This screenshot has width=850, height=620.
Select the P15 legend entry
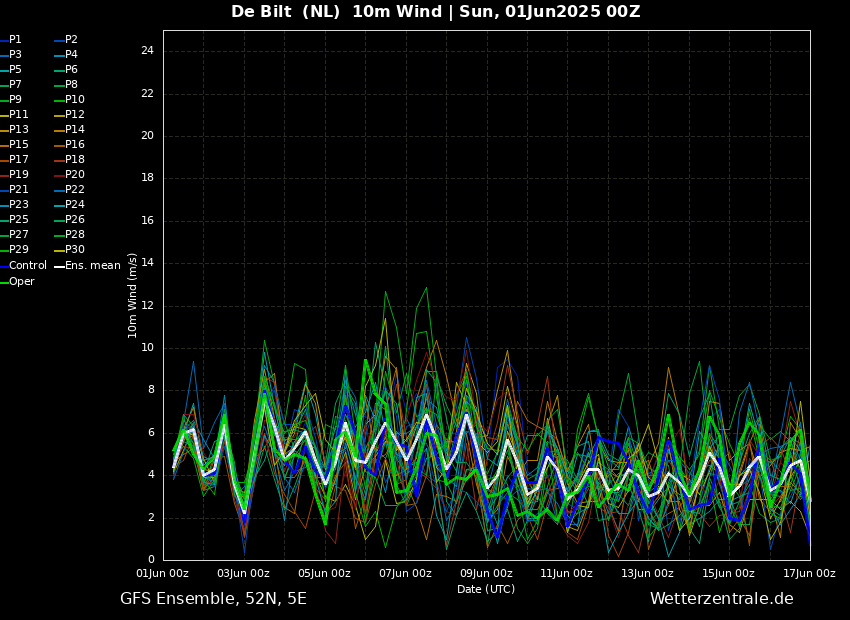click(x=19, y=145)
